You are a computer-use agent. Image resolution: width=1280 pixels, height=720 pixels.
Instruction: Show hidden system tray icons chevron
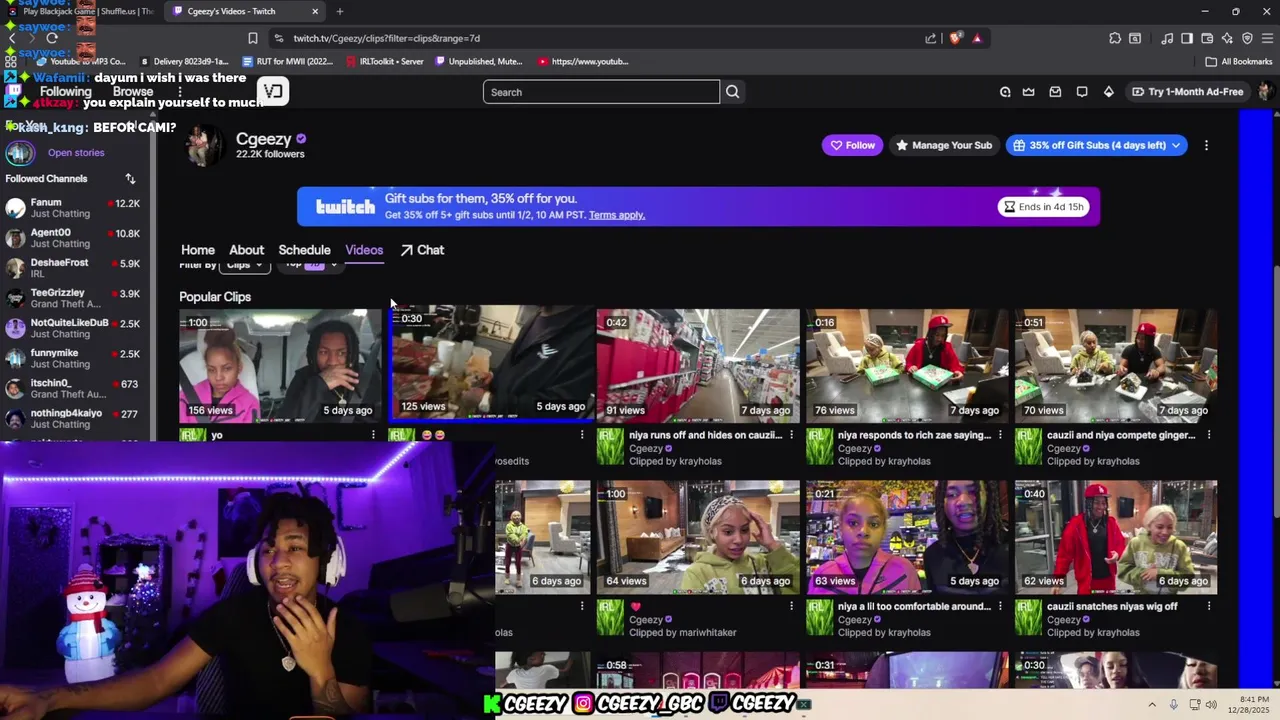(1151, 704)
